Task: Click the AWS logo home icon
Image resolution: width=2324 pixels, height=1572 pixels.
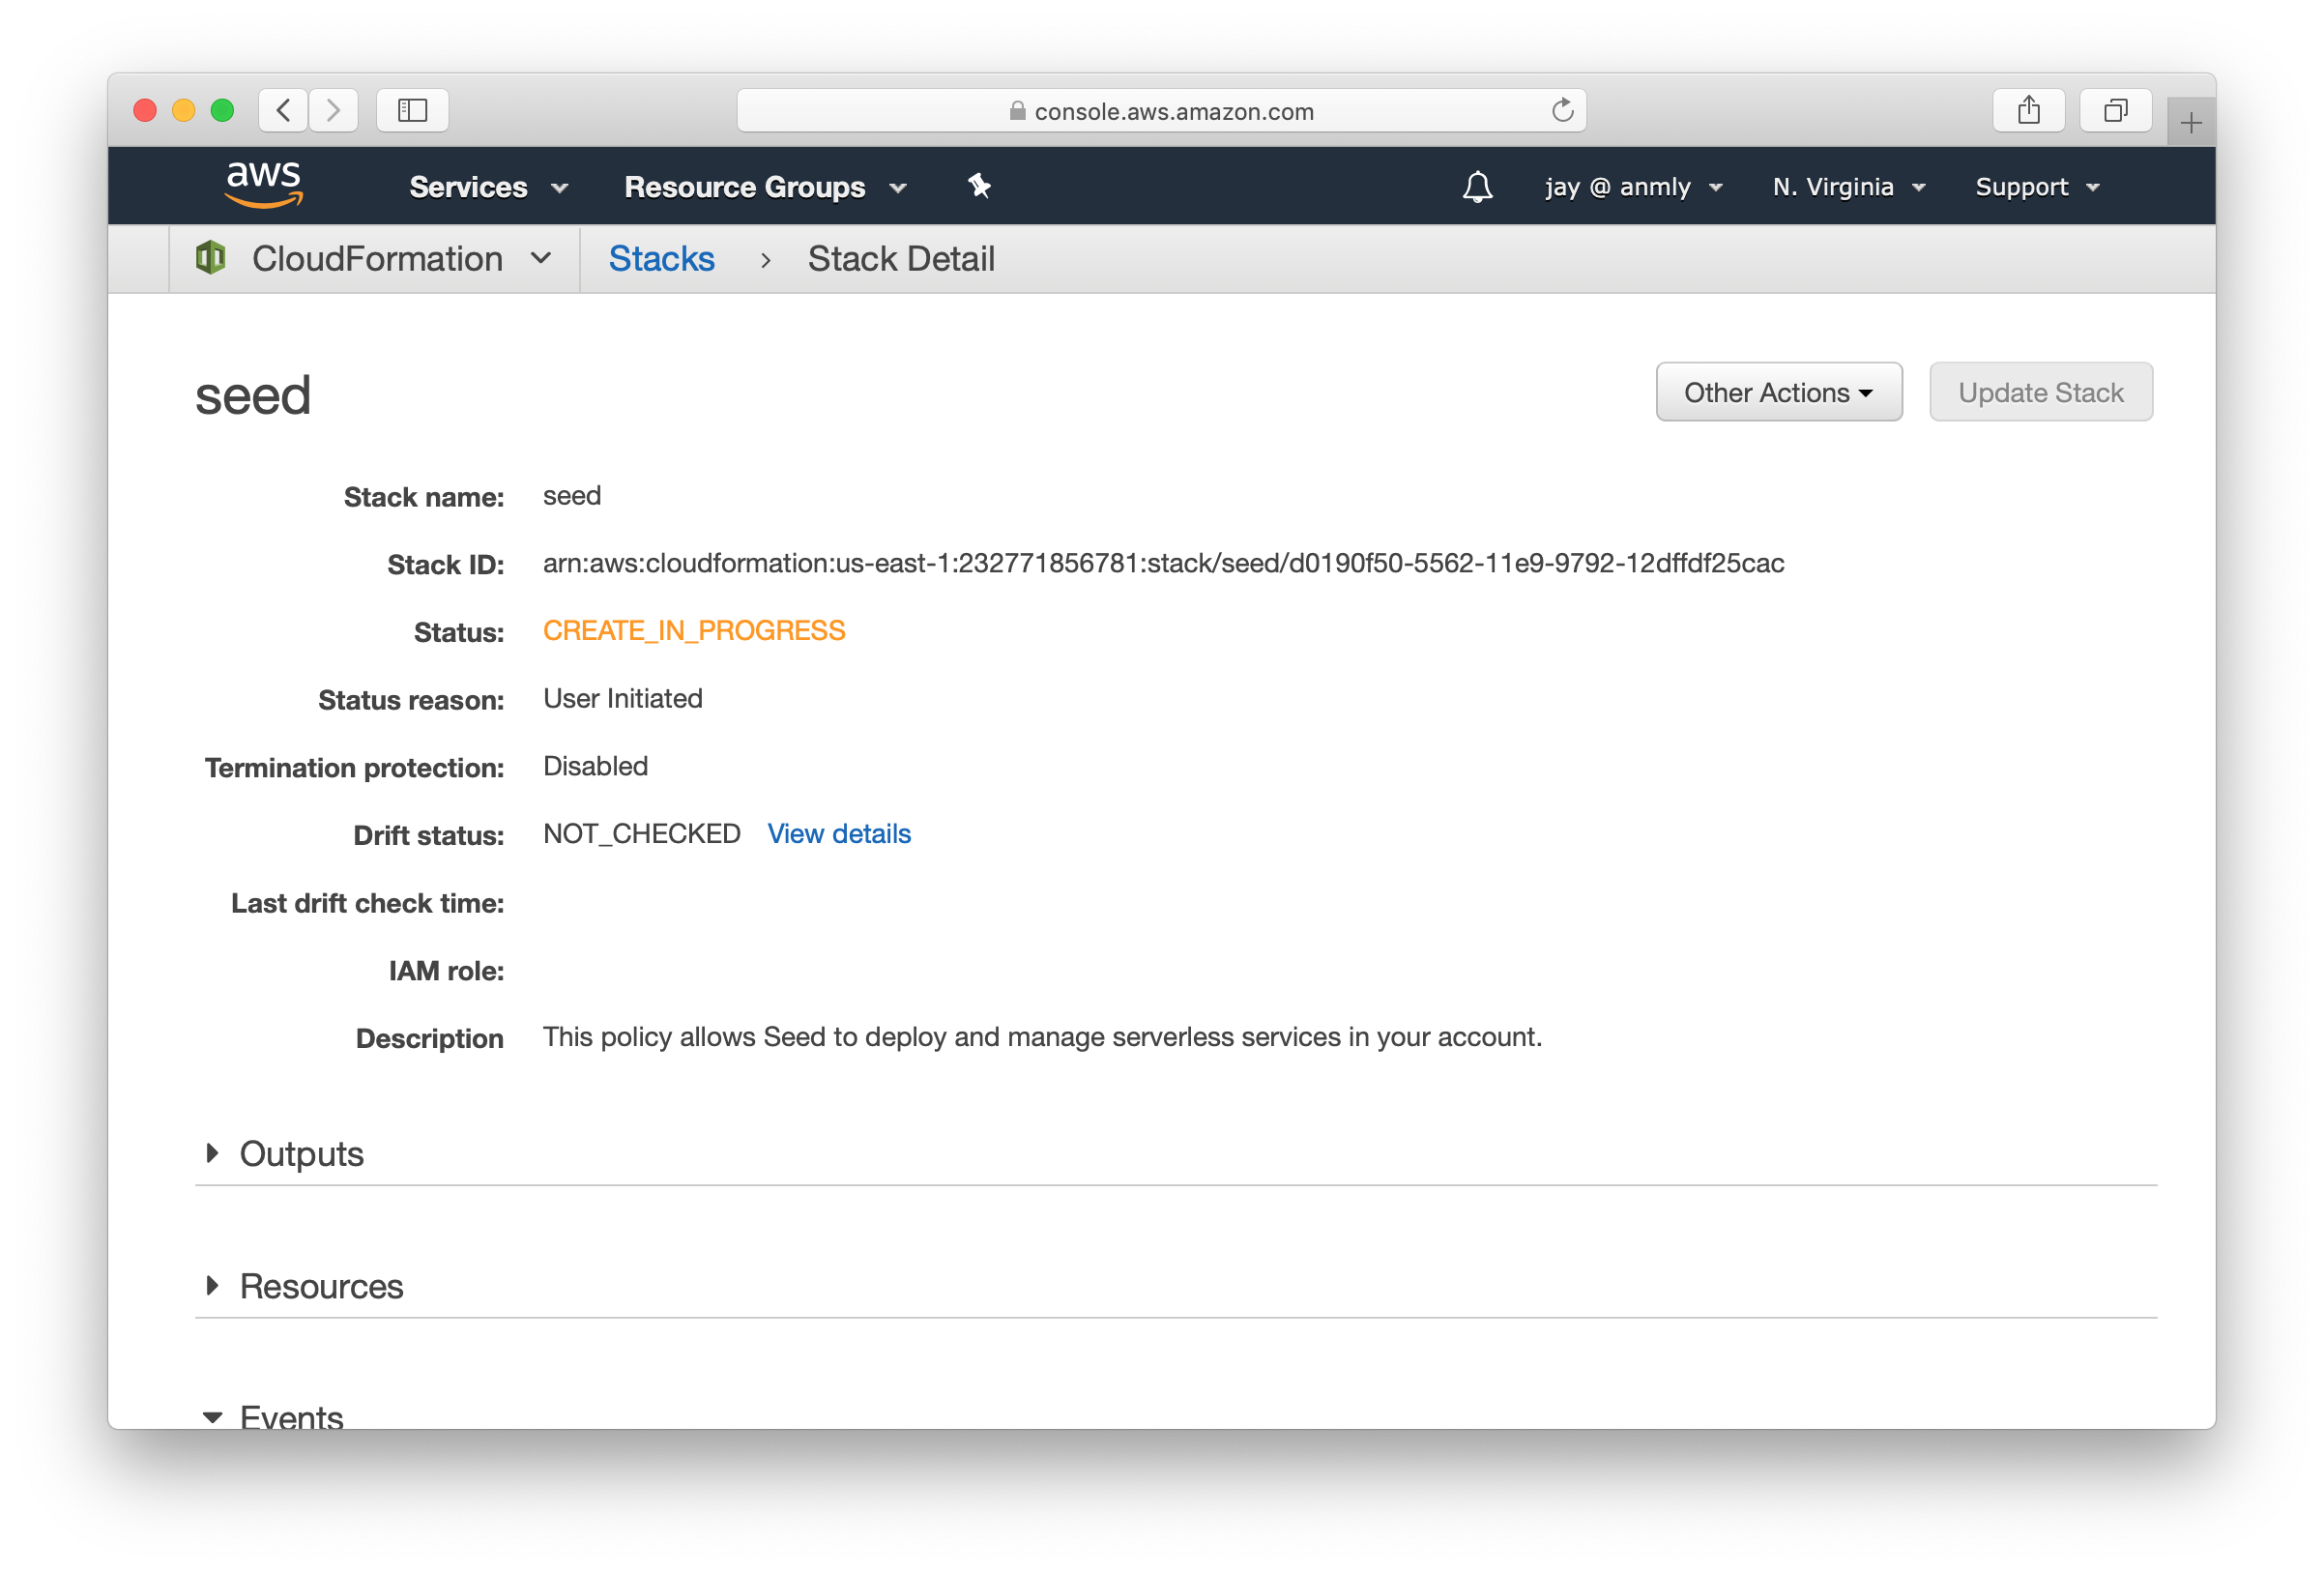Action: 263,184
